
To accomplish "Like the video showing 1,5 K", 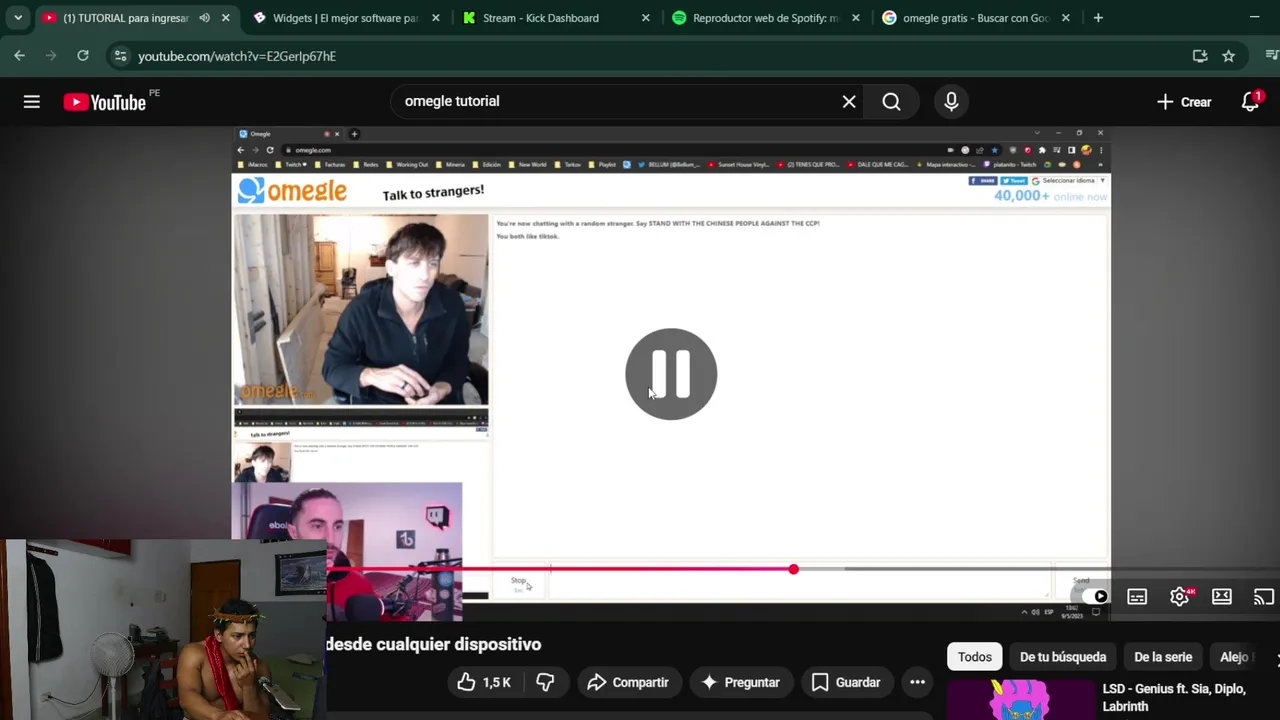I will [x=484, y=682].
